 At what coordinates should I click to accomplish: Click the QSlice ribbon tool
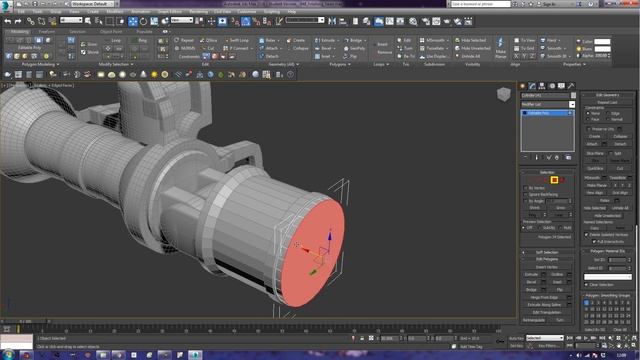point(209,40)
